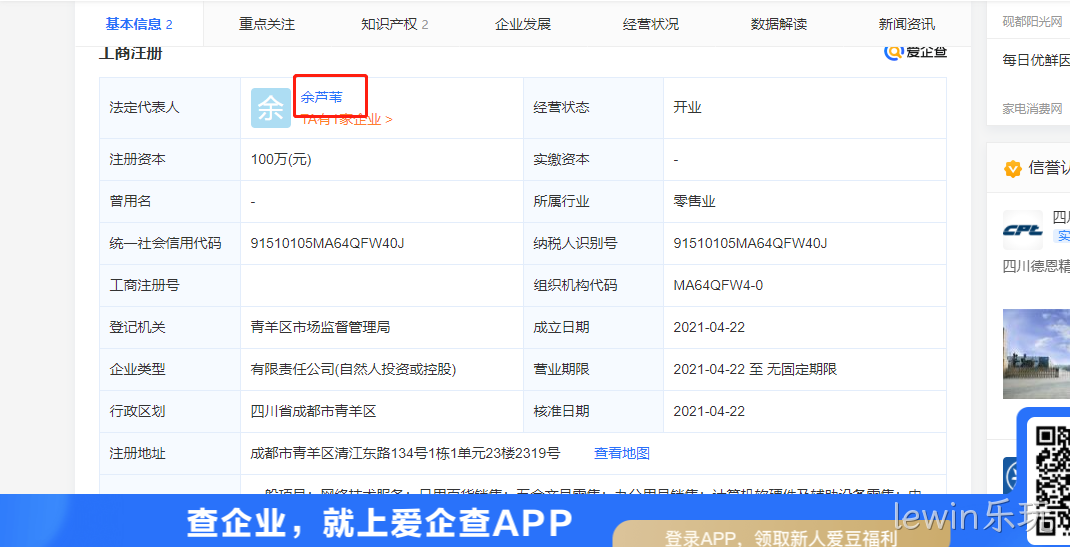Open the 知识产权 tab
Viewport: 1070px width, 547px height.
(394, 25)
